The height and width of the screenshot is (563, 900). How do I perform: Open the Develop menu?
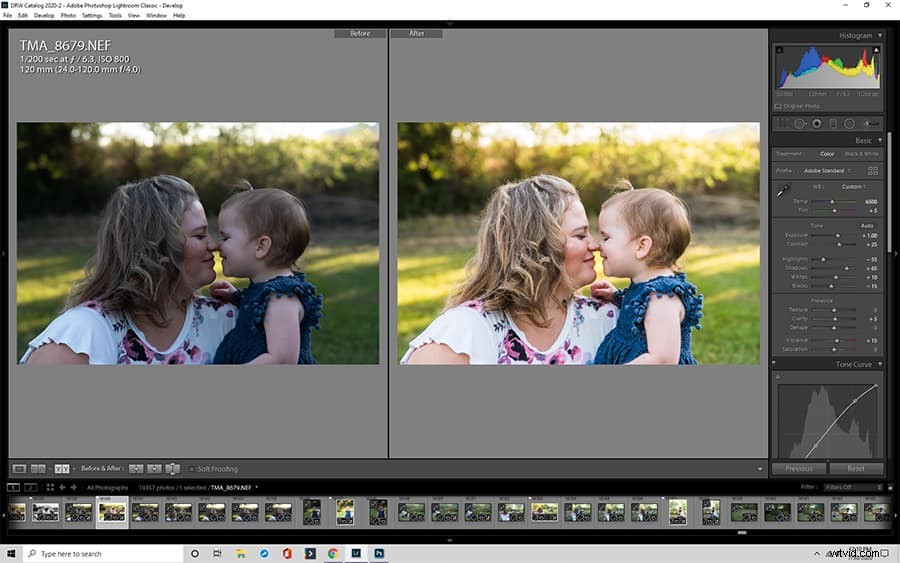pos(44,15)
